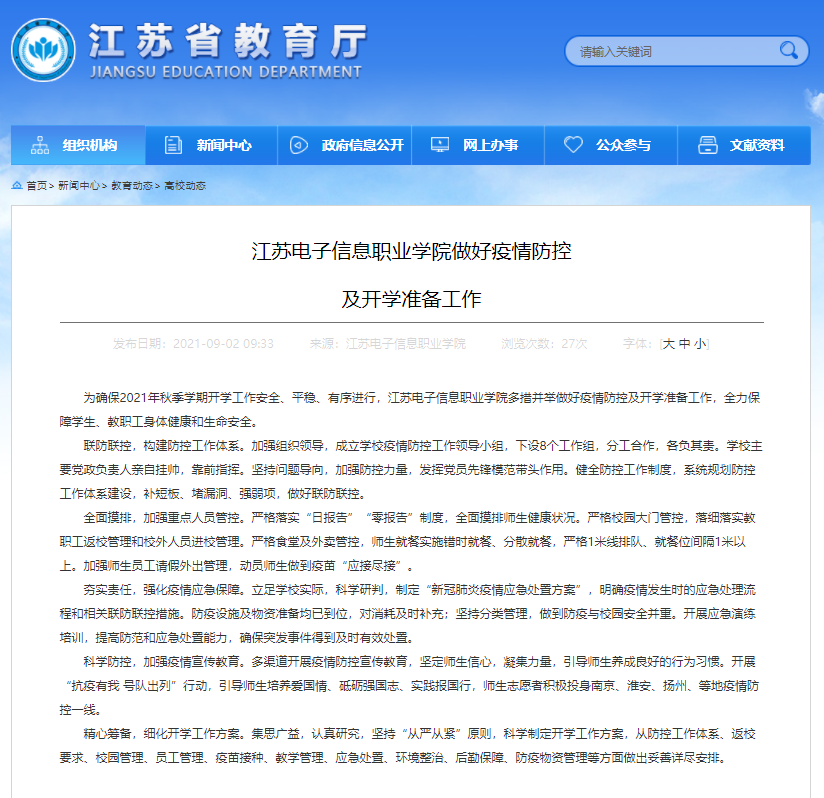Screen dimensions: 824x798
Task: Click paragraph starting 科学防控，加强疫情宣传教育
Action: pyautogui.click(x=409, y=686)
